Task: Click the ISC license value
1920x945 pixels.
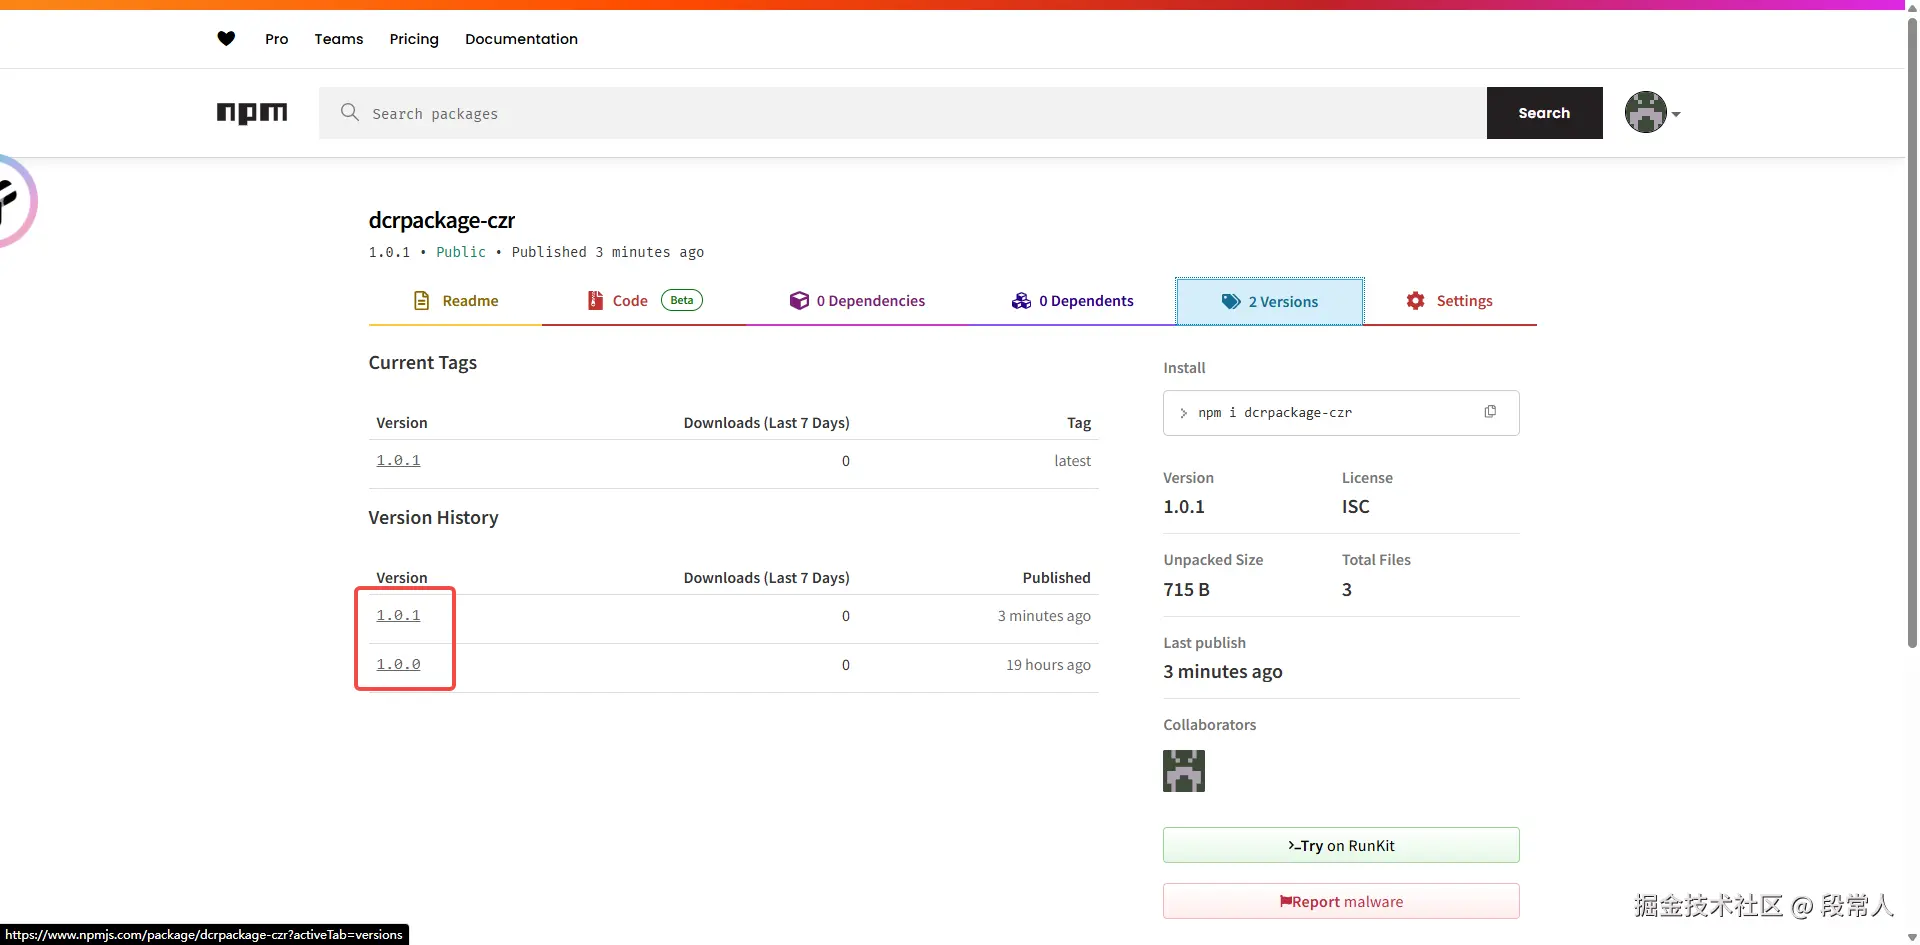Action: click(1355, 507)
